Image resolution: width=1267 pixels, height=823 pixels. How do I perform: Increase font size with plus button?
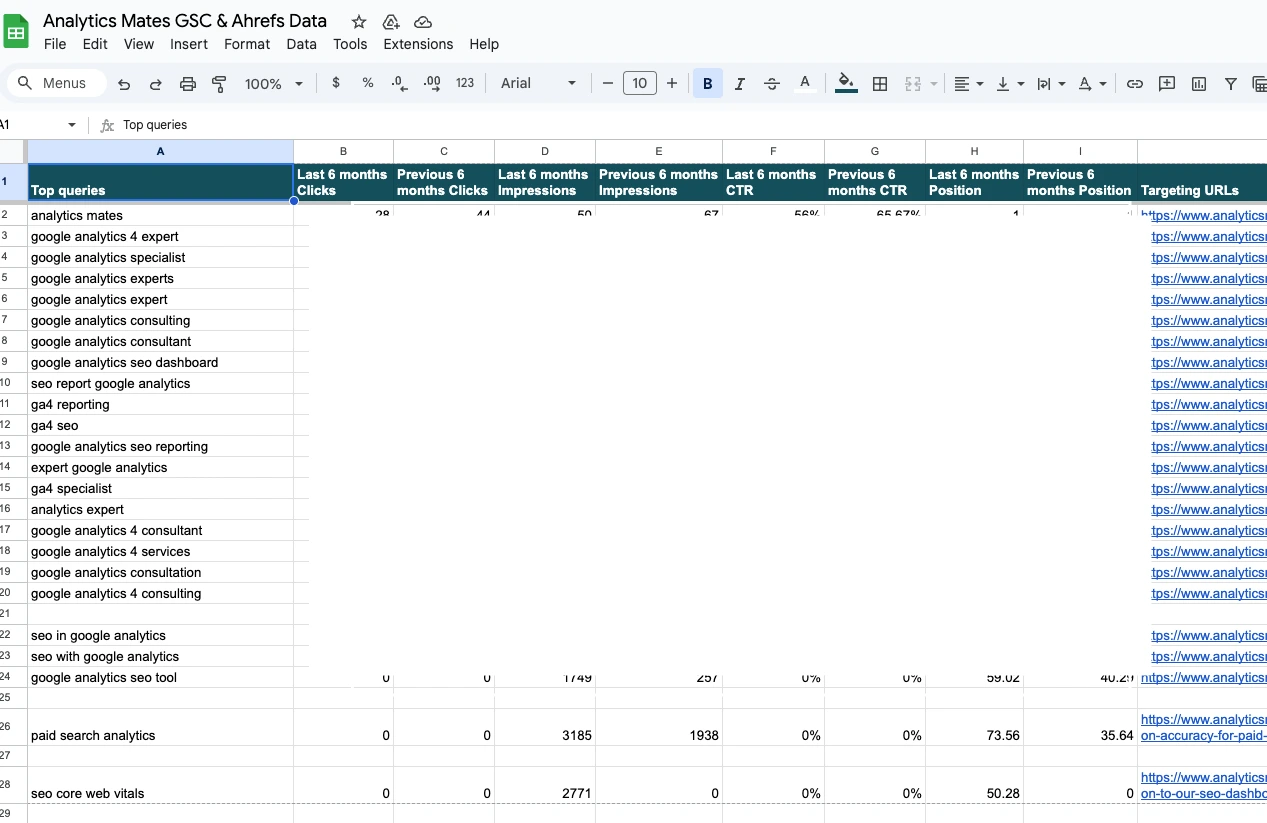tap(672, 83)
